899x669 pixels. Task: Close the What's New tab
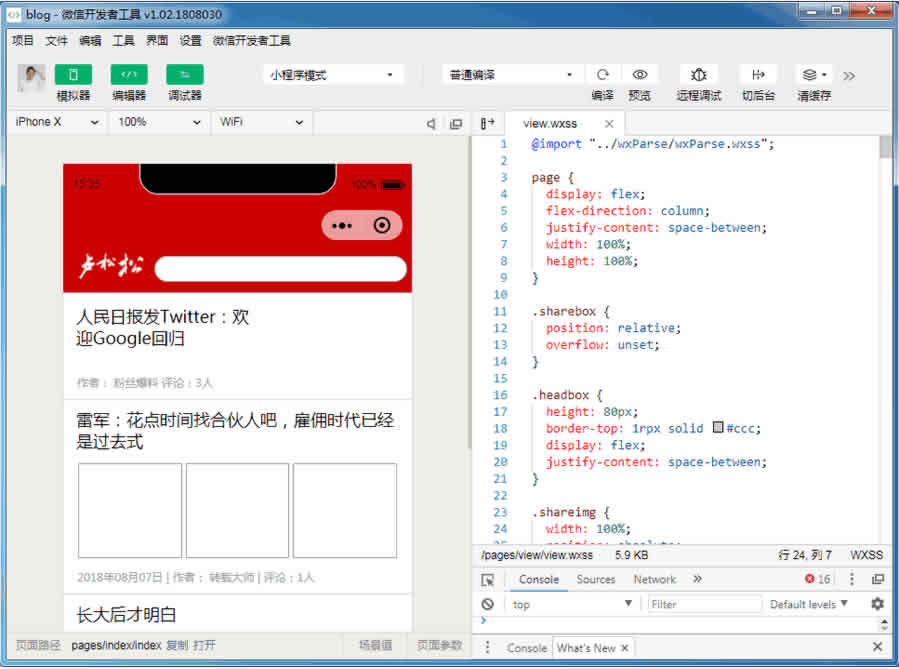[x=624, y=648]
